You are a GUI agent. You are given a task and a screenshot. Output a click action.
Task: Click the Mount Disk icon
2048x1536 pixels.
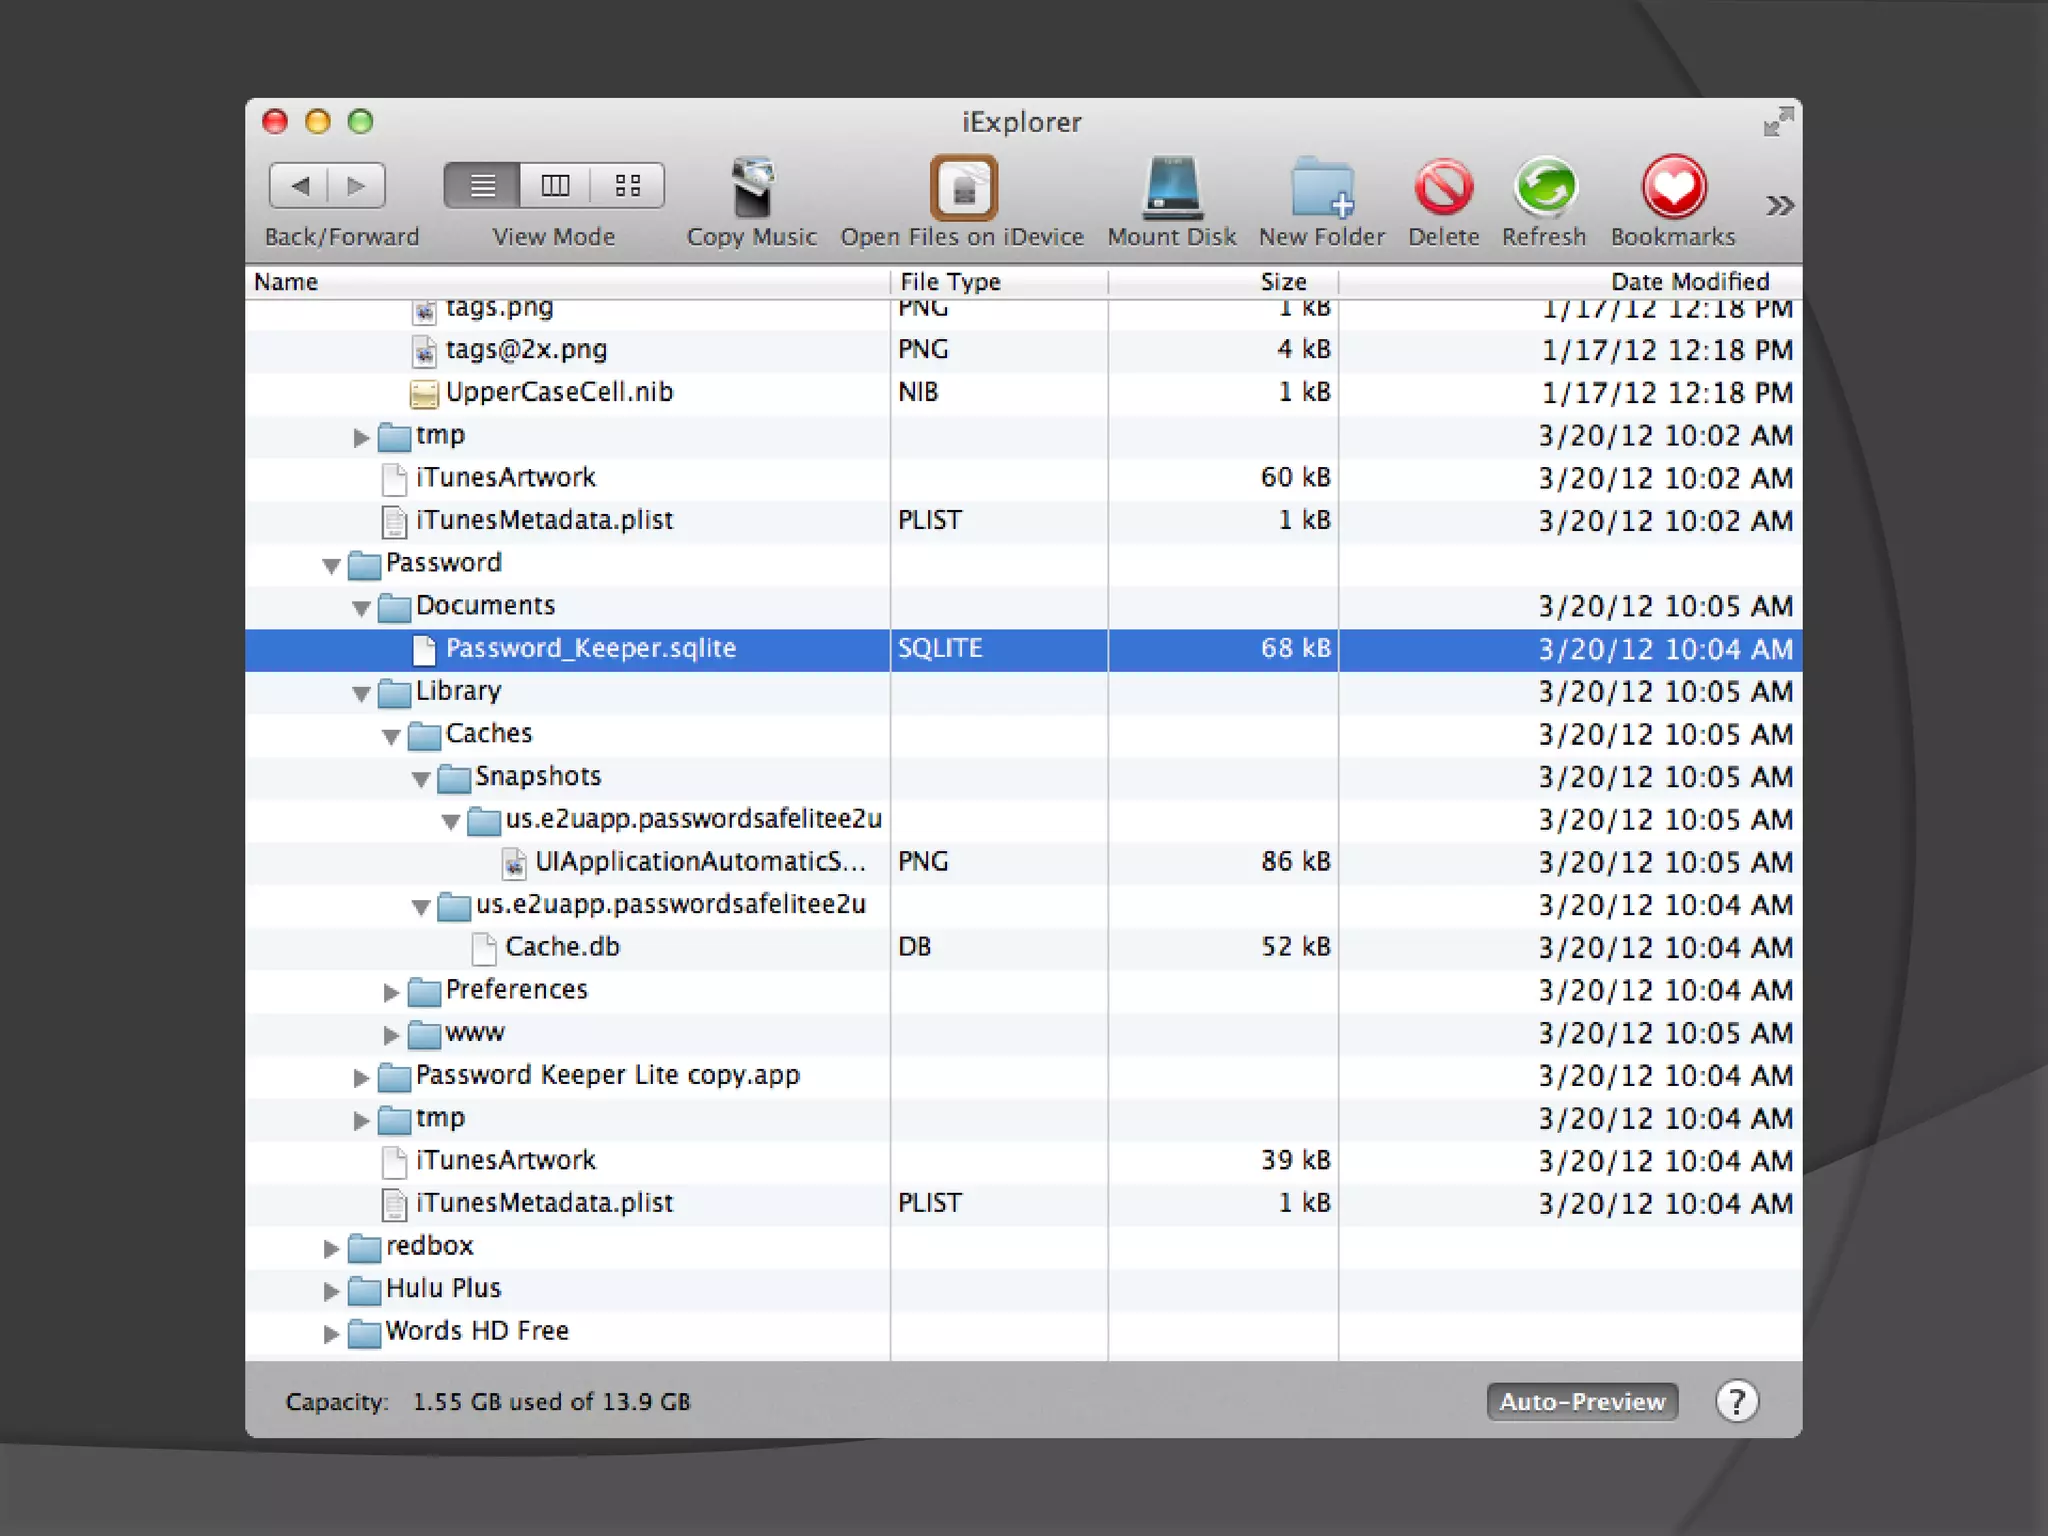[x=1171, y=187]
